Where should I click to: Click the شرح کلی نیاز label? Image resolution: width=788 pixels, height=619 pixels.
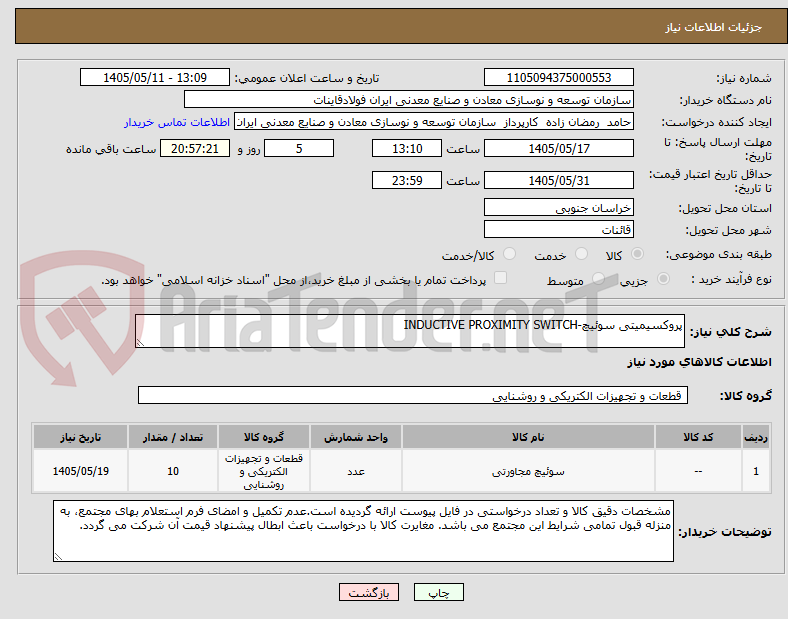click(x=730, y=332)
